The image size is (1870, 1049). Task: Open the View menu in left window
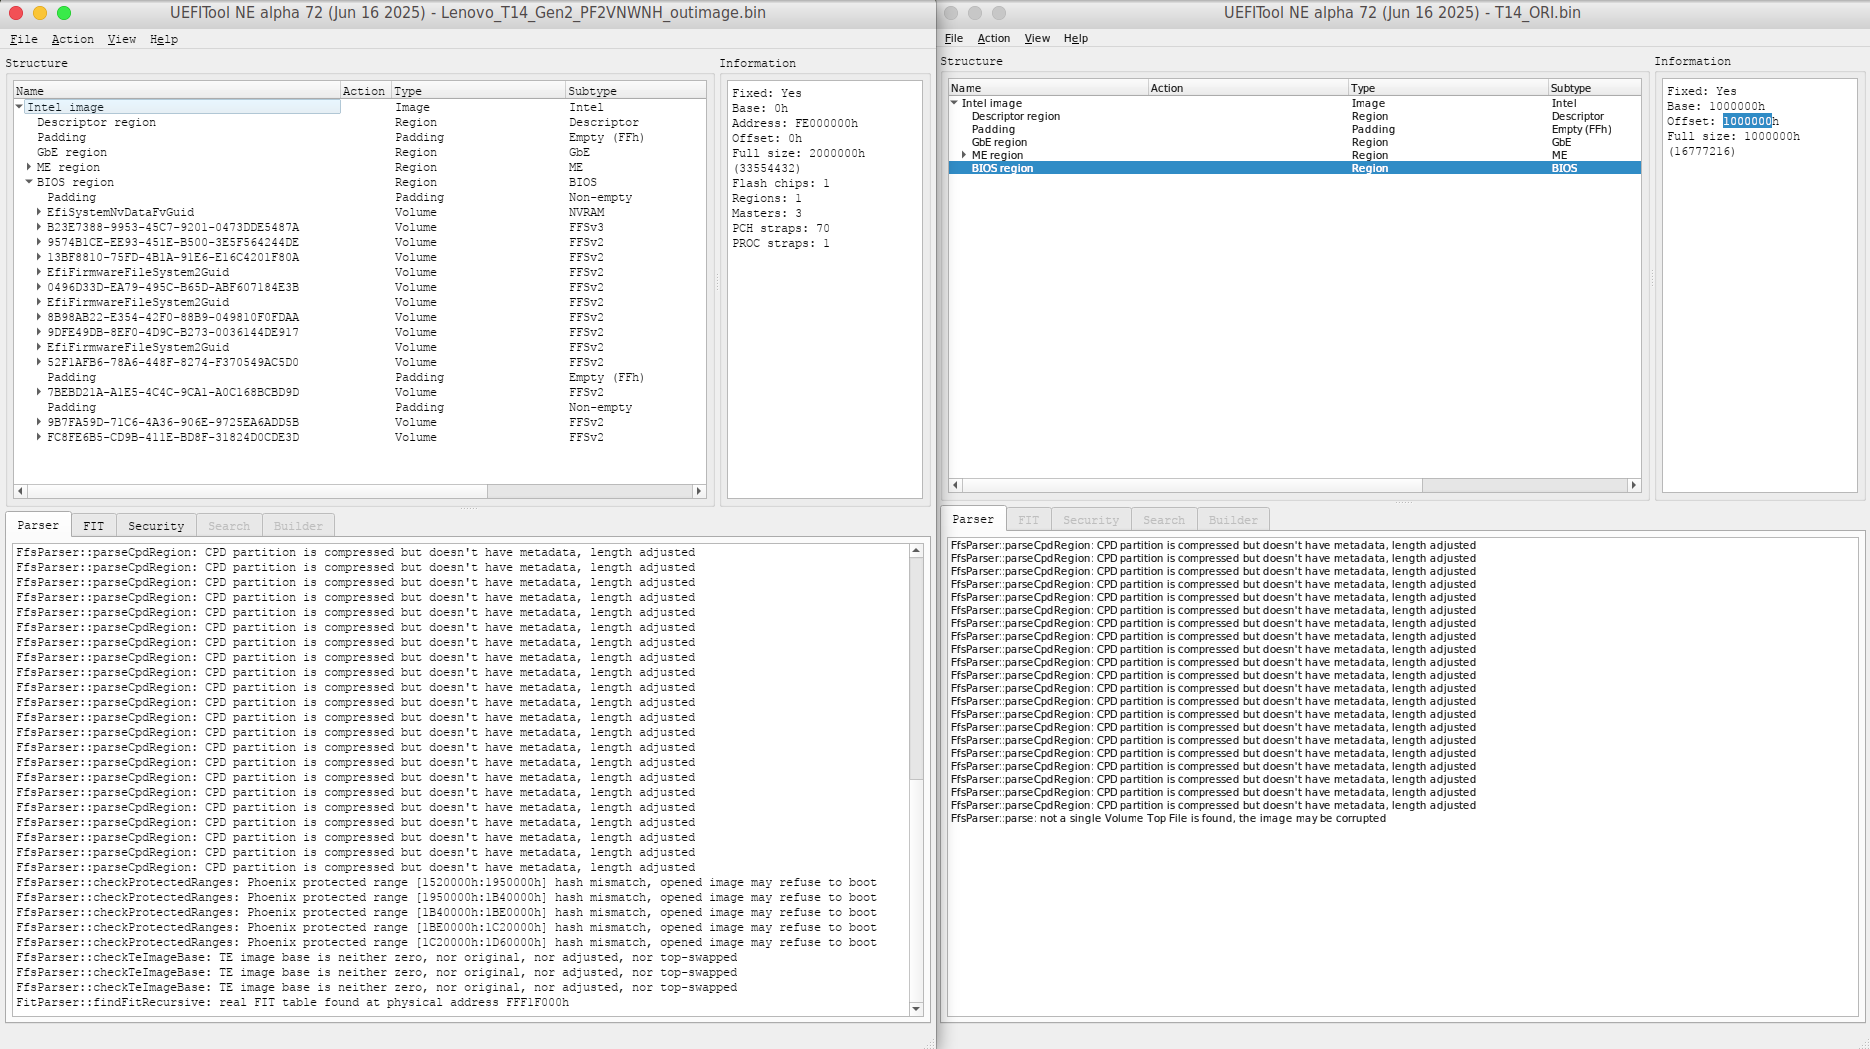[121, 39]
